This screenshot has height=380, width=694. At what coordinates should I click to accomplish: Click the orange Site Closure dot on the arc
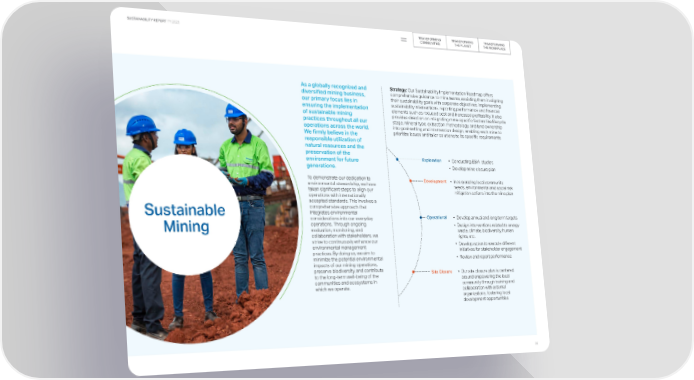[414, 272]
